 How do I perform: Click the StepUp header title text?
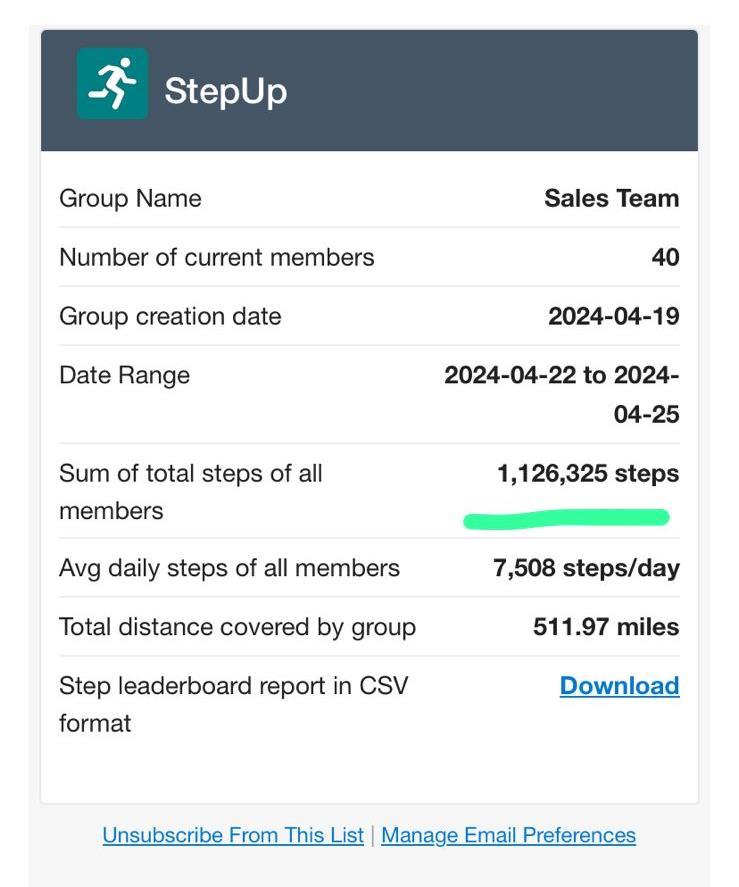point(225,91)
